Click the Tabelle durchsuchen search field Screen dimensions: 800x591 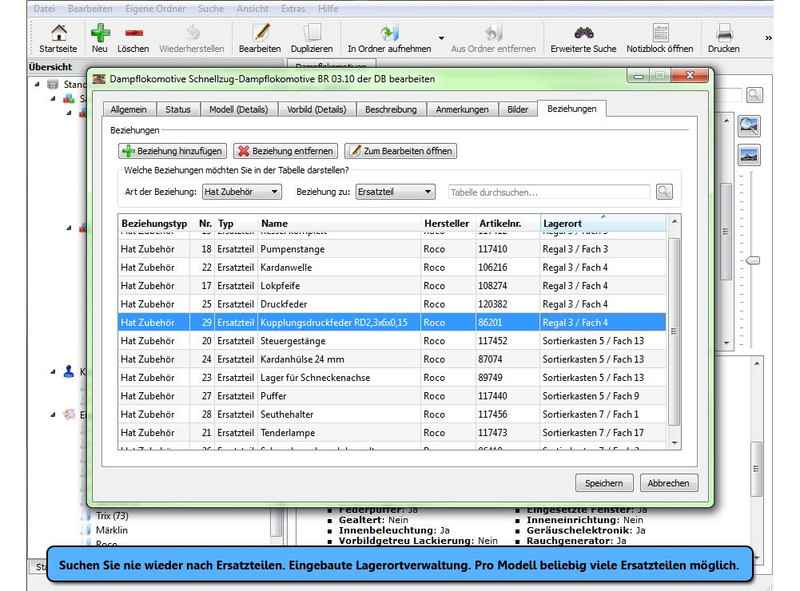[x=549, y=192]
